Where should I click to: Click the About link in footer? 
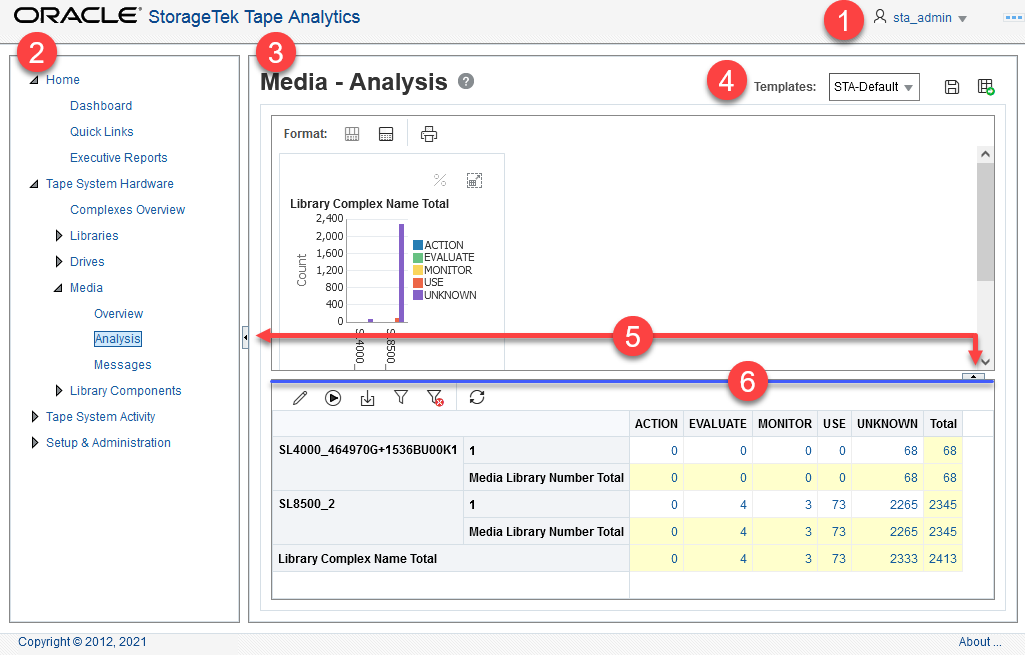click(980, 642)
